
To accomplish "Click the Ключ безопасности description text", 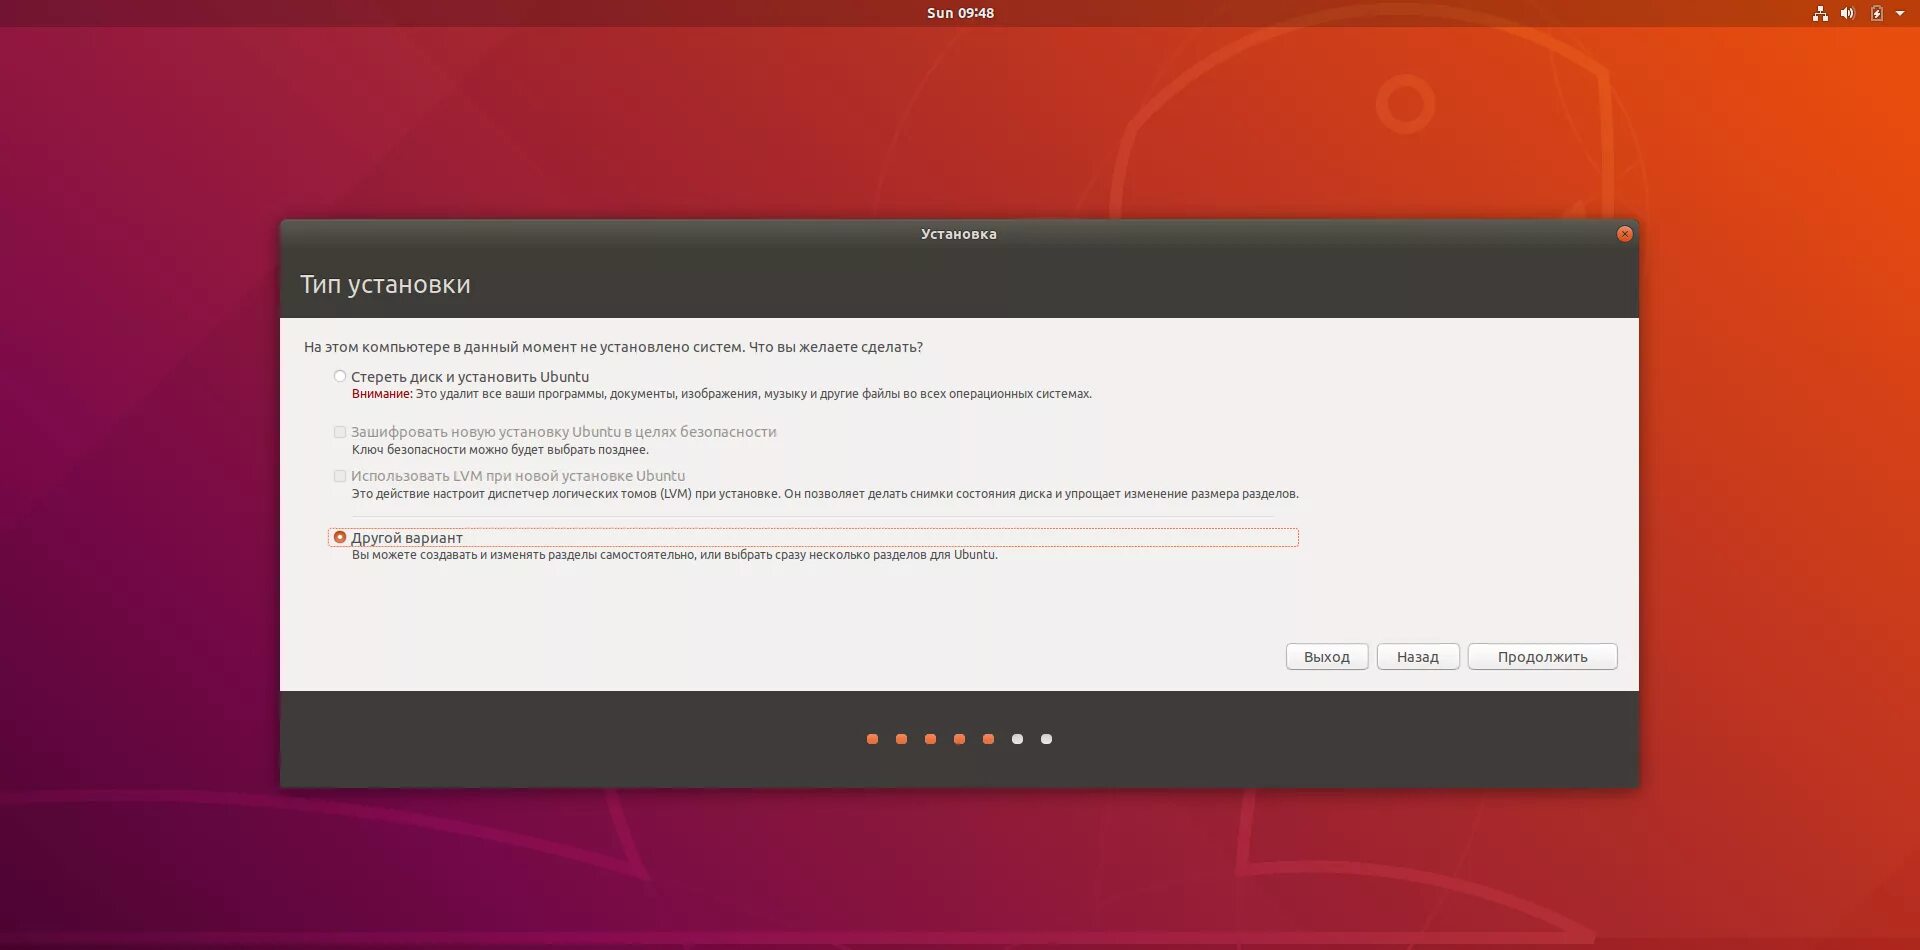I will [500, 450].
